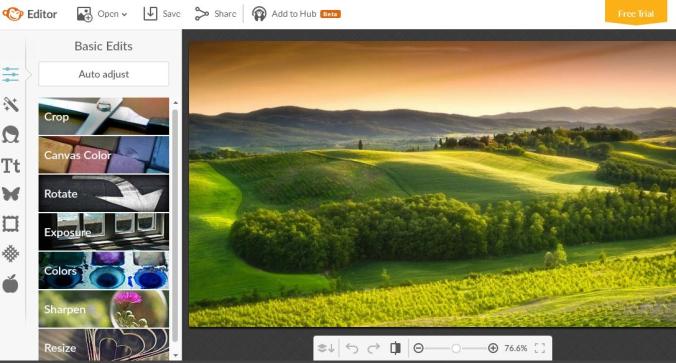Open the Open image menu
This screenshot has width=676, height=363.
[102, 14]
